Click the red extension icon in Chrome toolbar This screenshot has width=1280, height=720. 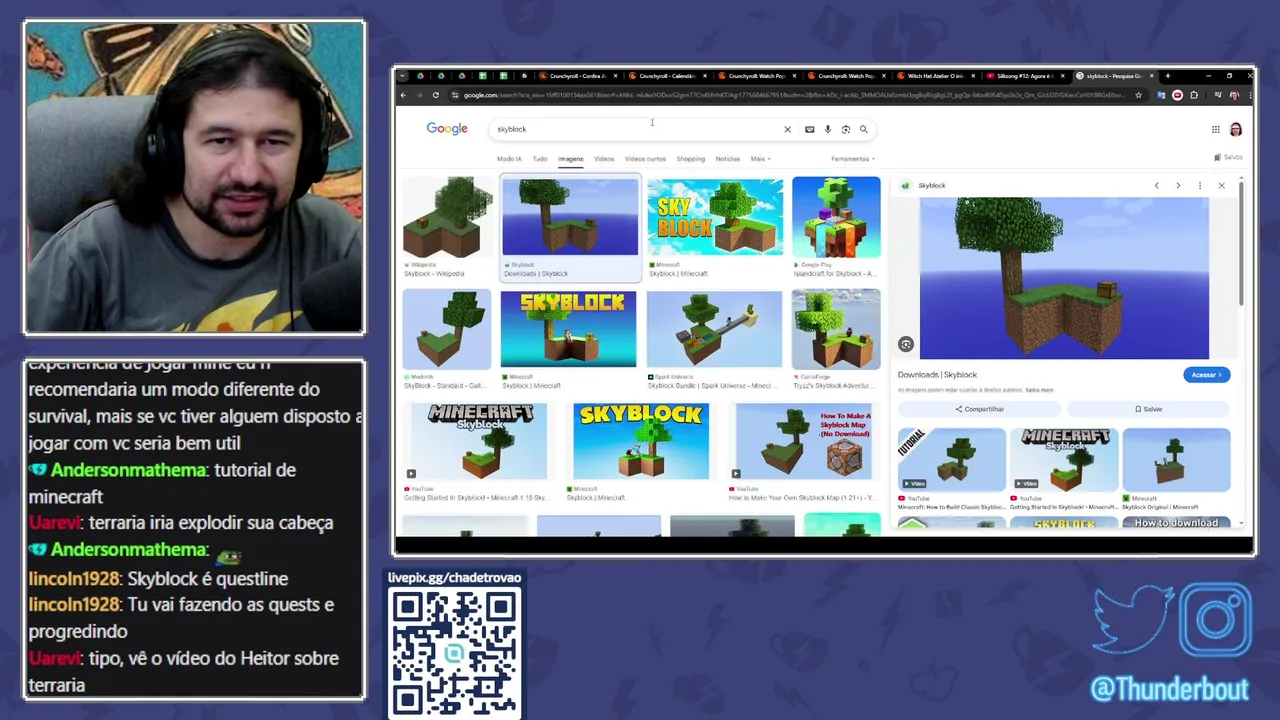(x=1177, y=95)
